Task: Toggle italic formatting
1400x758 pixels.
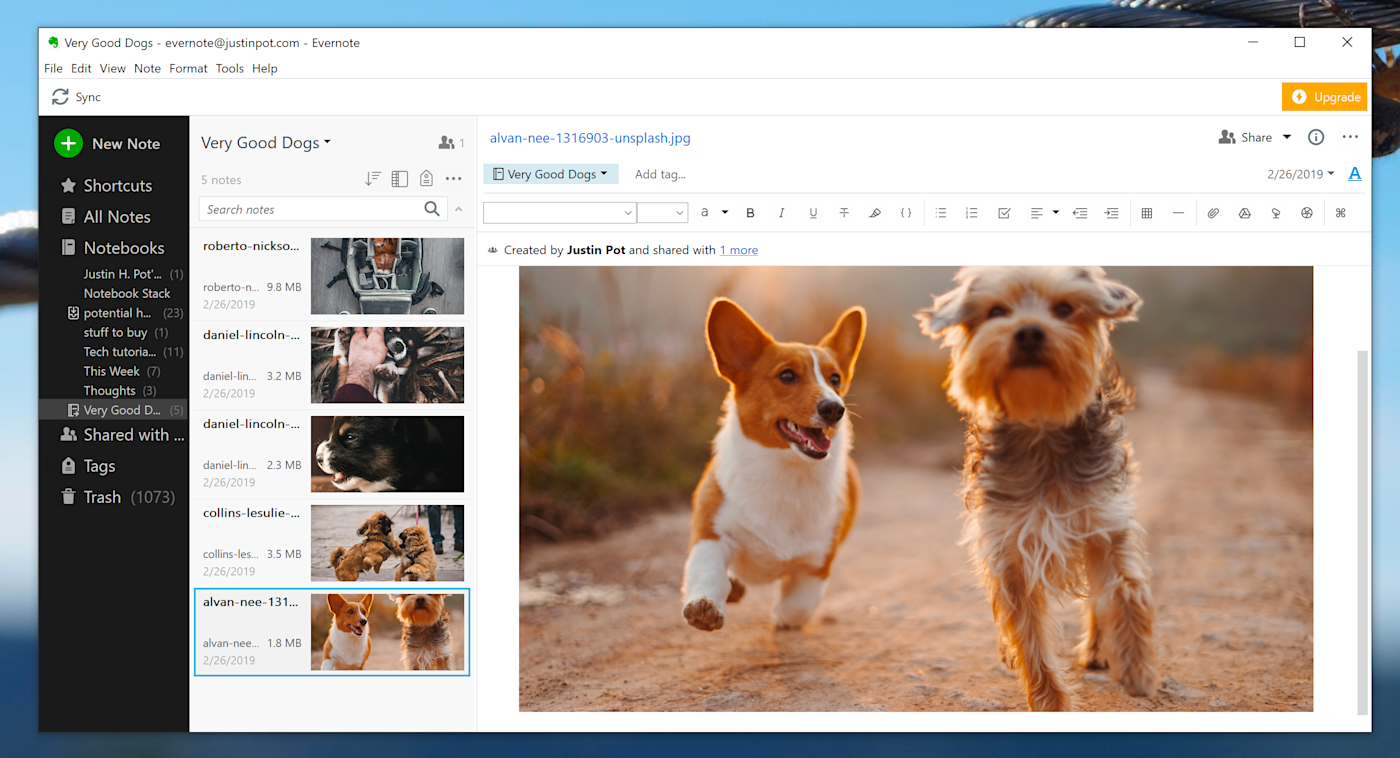Action: (x=781, y=213)
